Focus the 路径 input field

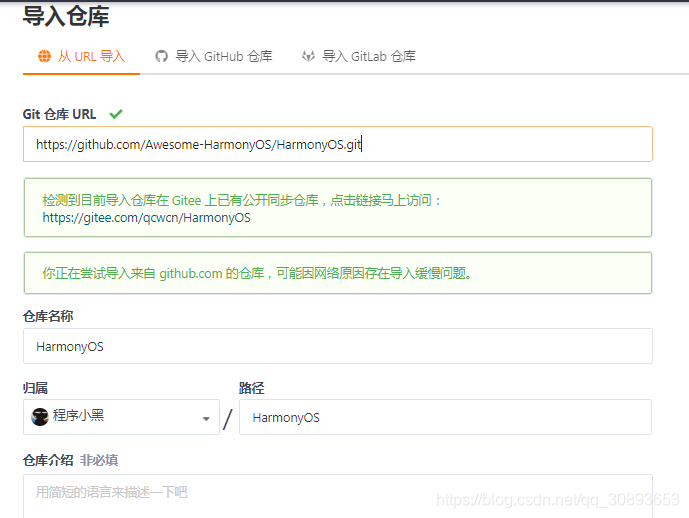(445, 417)
